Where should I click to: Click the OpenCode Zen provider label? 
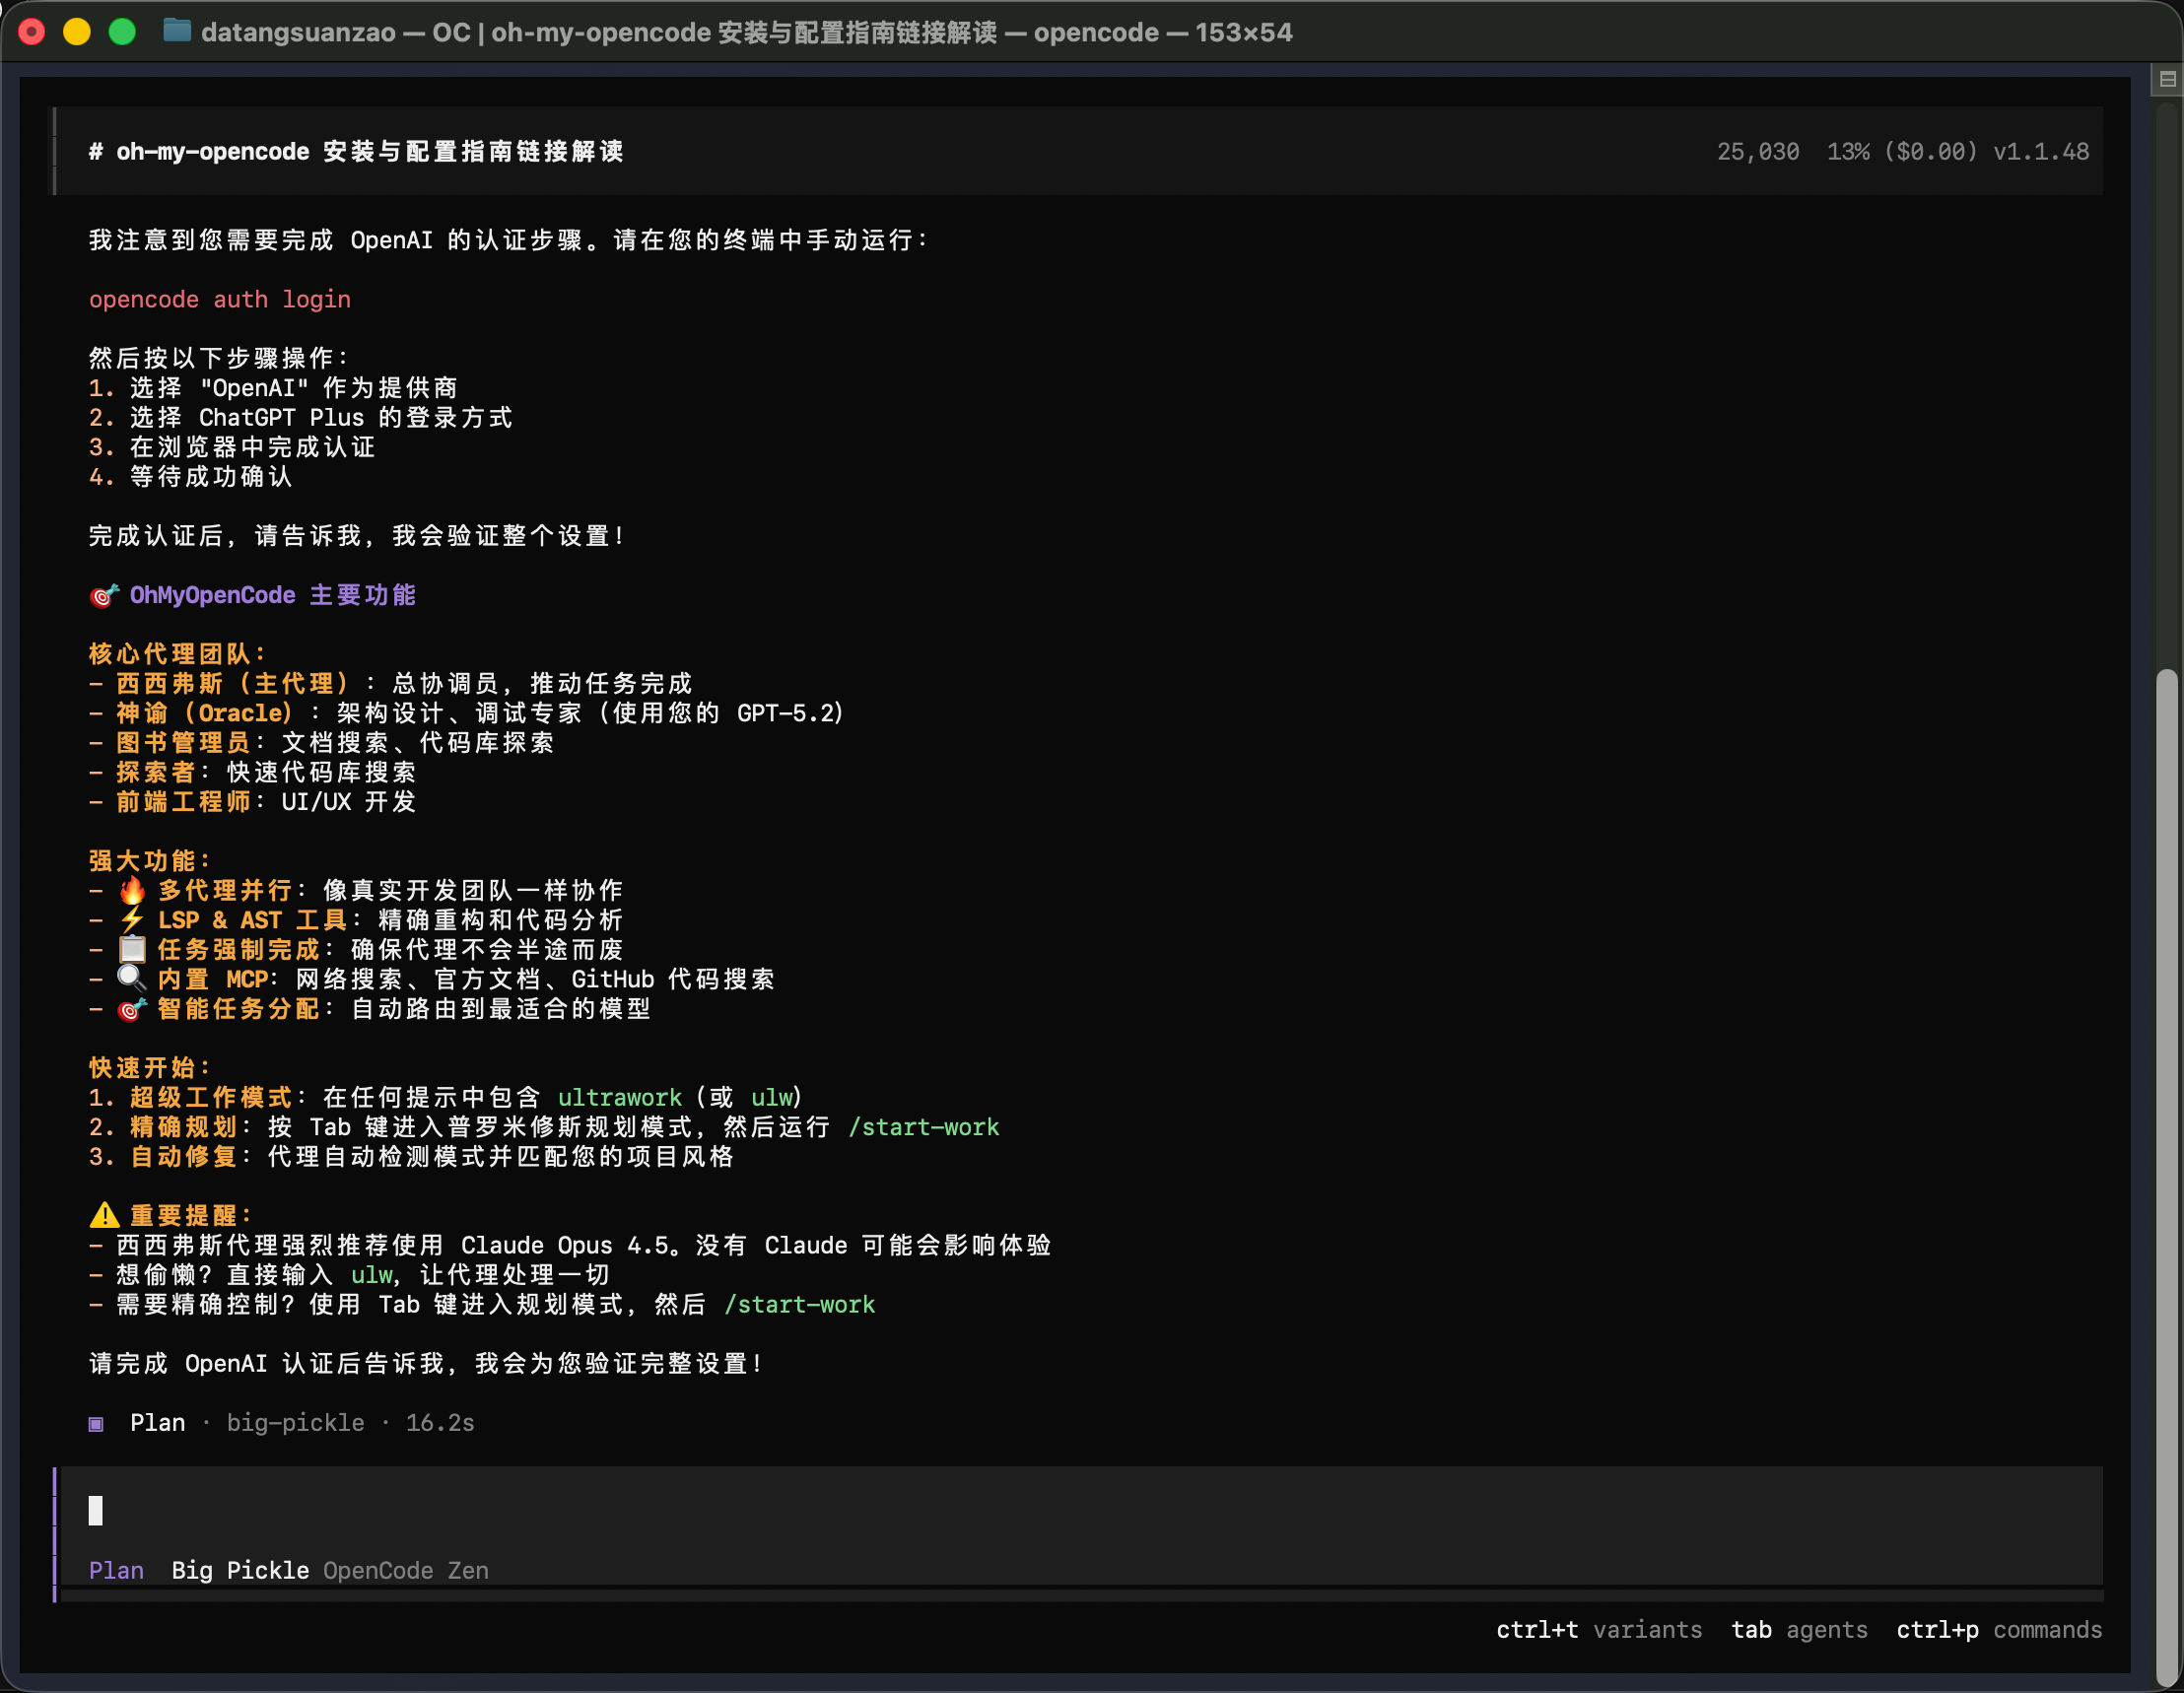pyautogui.click(x=405, y=1570)
